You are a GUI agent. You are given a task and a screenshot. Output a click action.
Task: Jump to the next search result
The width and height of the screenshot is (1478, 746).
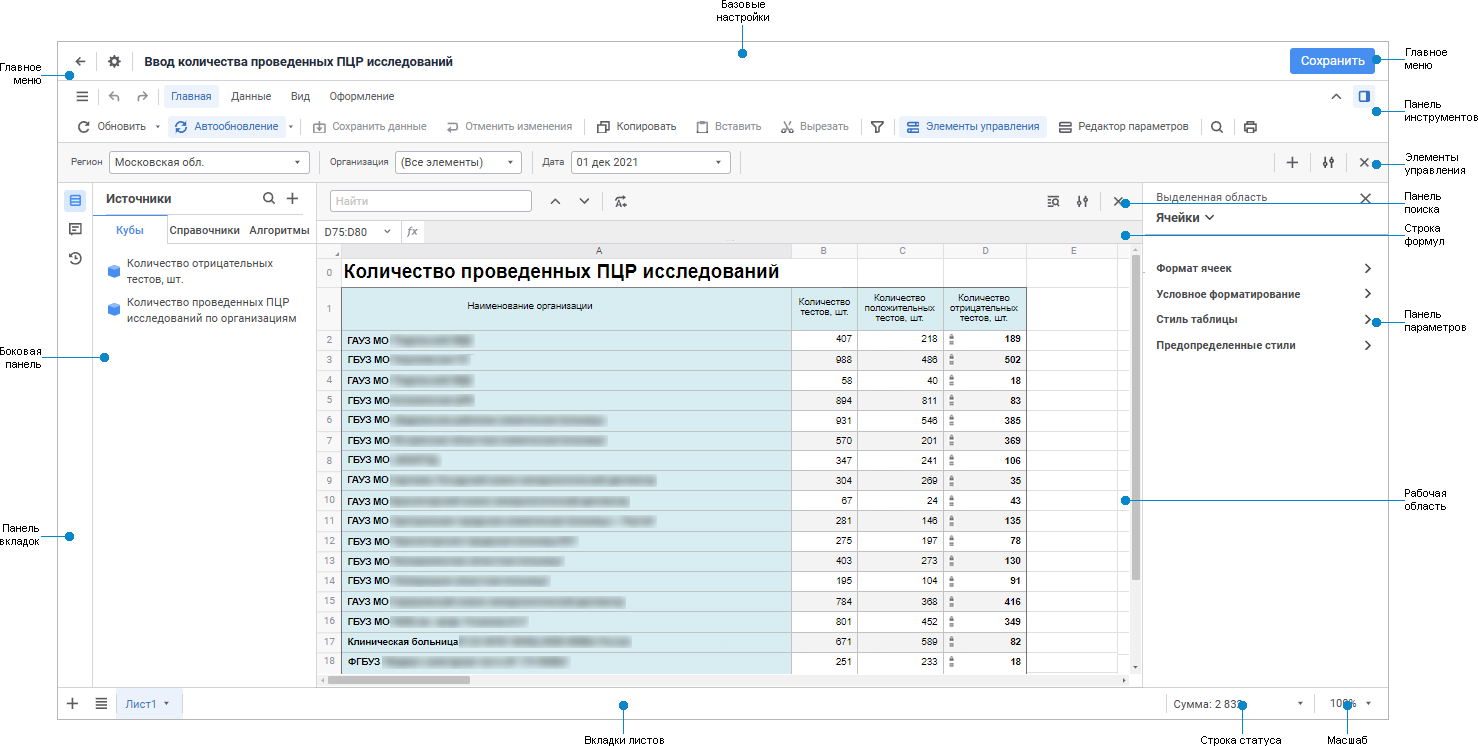(585, 201)
